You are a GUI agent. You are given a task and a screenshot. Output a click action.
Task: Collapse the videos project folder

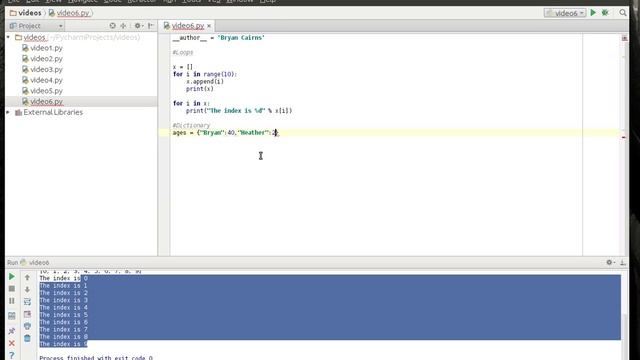tap(9, 37)
